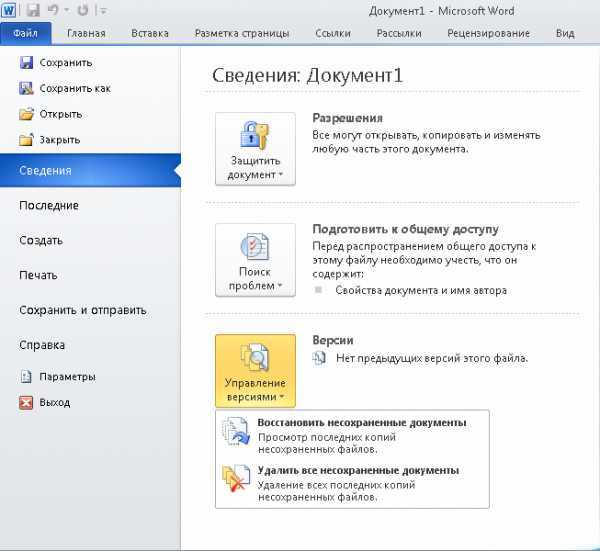Open Параметры settings entry
Viewport: 600px width, 551px height.
tap(67, 377)
